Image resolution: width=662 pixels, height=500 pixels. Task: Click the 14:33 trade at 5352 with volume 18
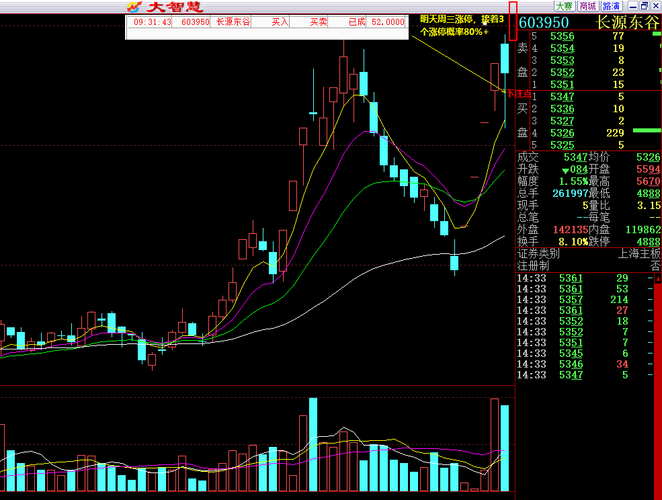(x=585, y=321)
